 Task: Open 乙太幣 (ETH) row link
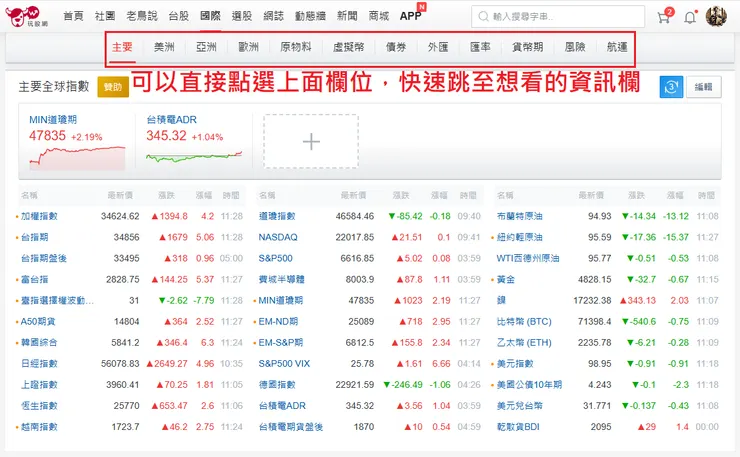(524, 343)
